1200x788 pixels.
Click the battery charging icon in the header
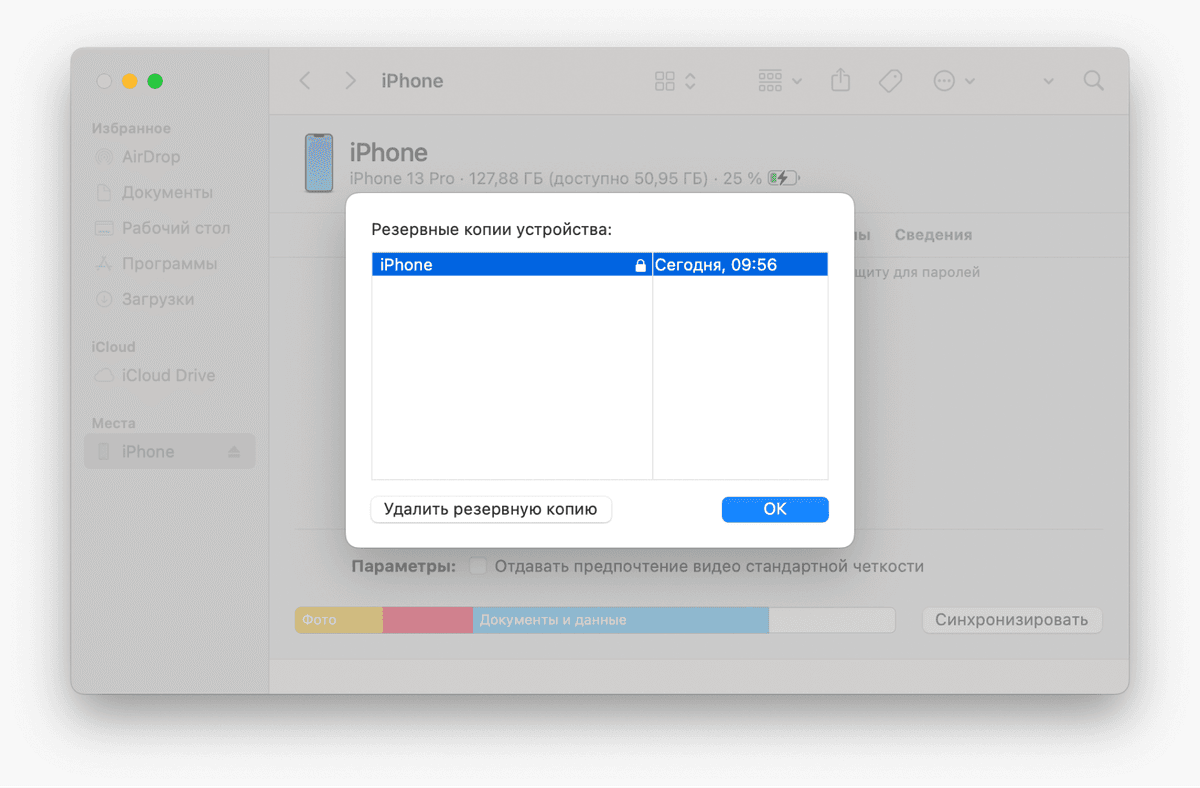[783, 178]
